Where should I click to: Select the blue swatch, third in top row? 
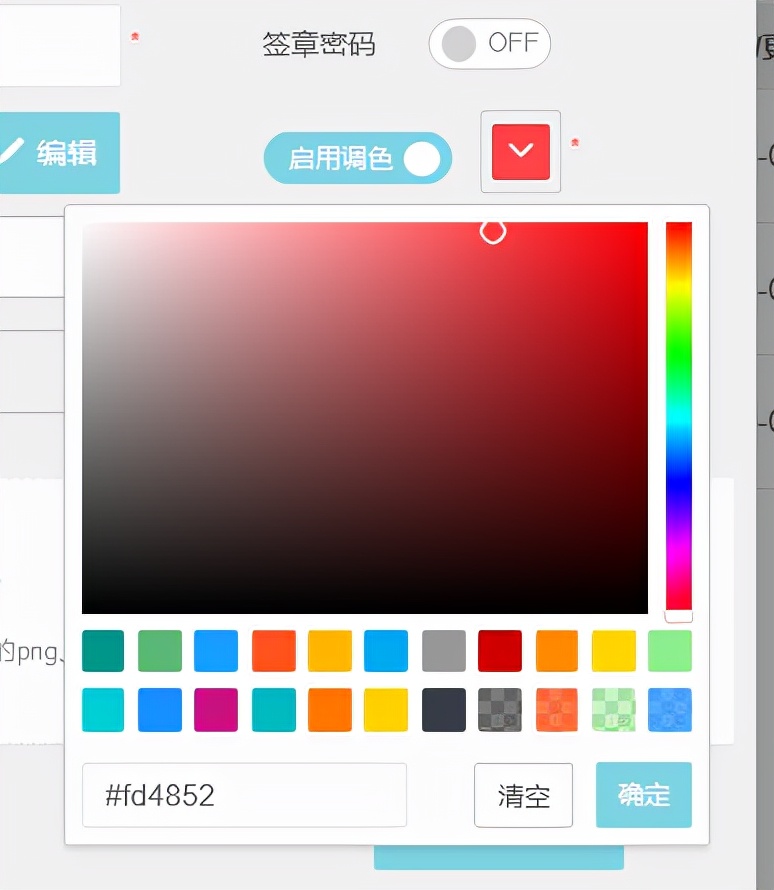click(216, 650)
